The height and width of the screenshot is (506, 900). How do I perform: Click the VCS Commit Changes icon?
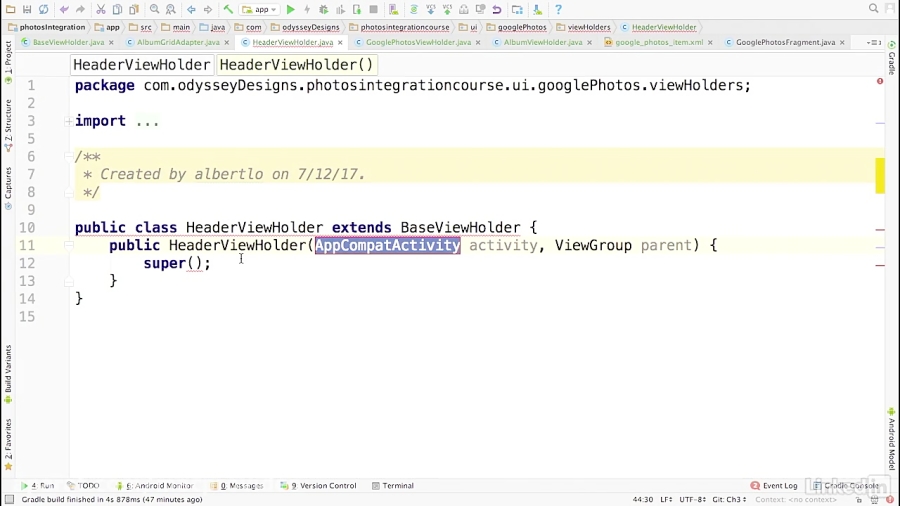(x=447, y=9)
